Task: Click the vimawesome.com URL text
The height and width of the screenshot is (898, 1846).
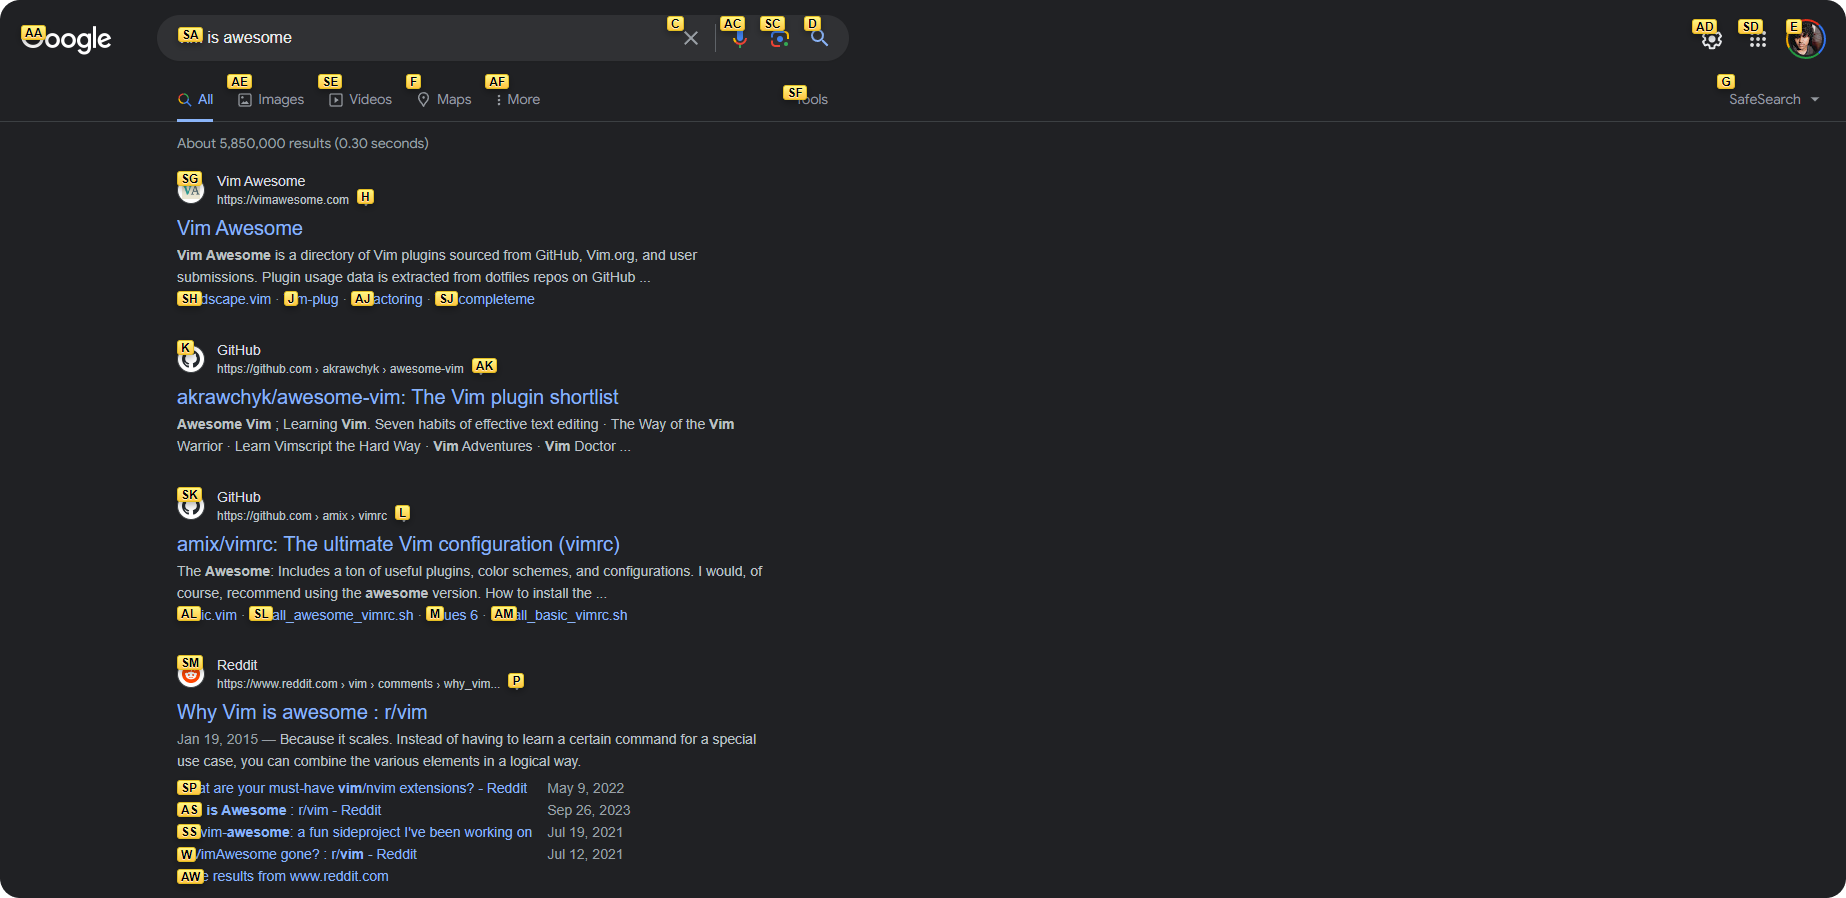Action: [283, 200]
